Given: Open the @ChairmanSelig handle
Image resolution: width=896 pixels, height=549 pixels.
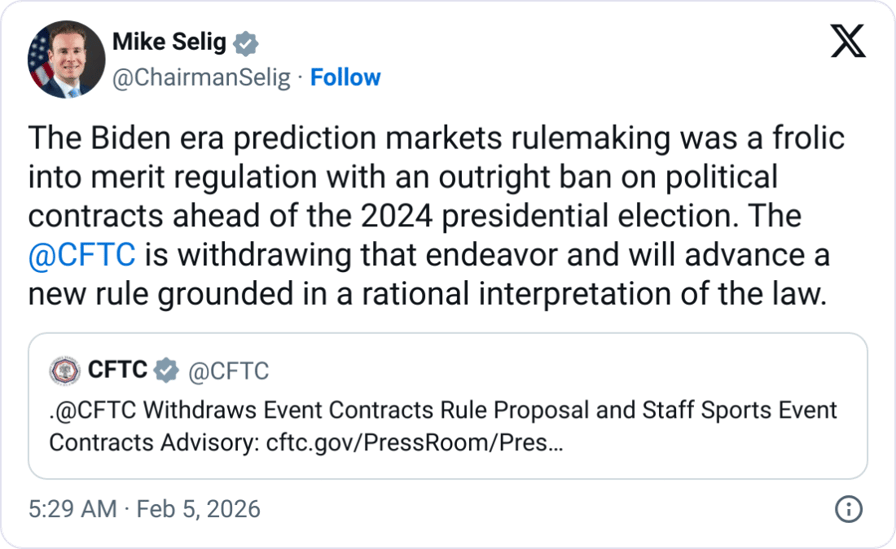Looking at the screenshot, I should tap(201, 77).
